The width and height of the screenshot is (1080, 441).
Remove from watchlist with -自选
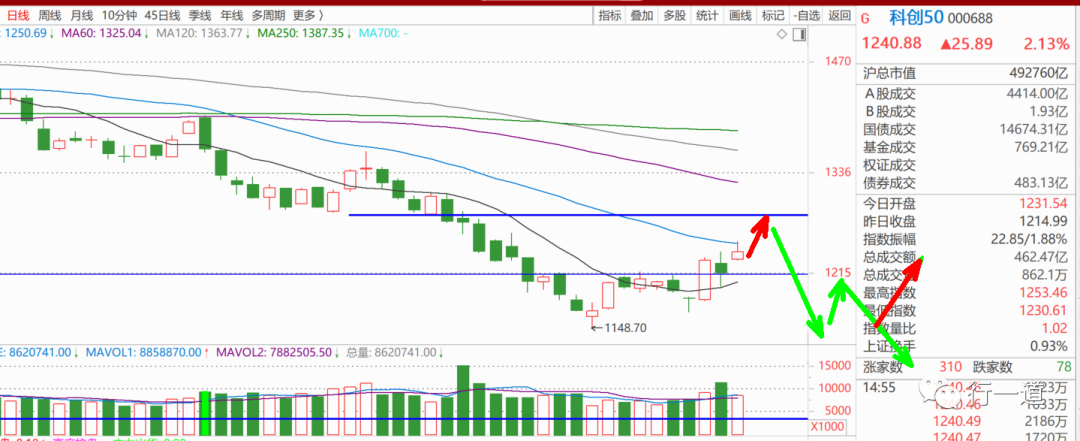[x=804, y=15]
